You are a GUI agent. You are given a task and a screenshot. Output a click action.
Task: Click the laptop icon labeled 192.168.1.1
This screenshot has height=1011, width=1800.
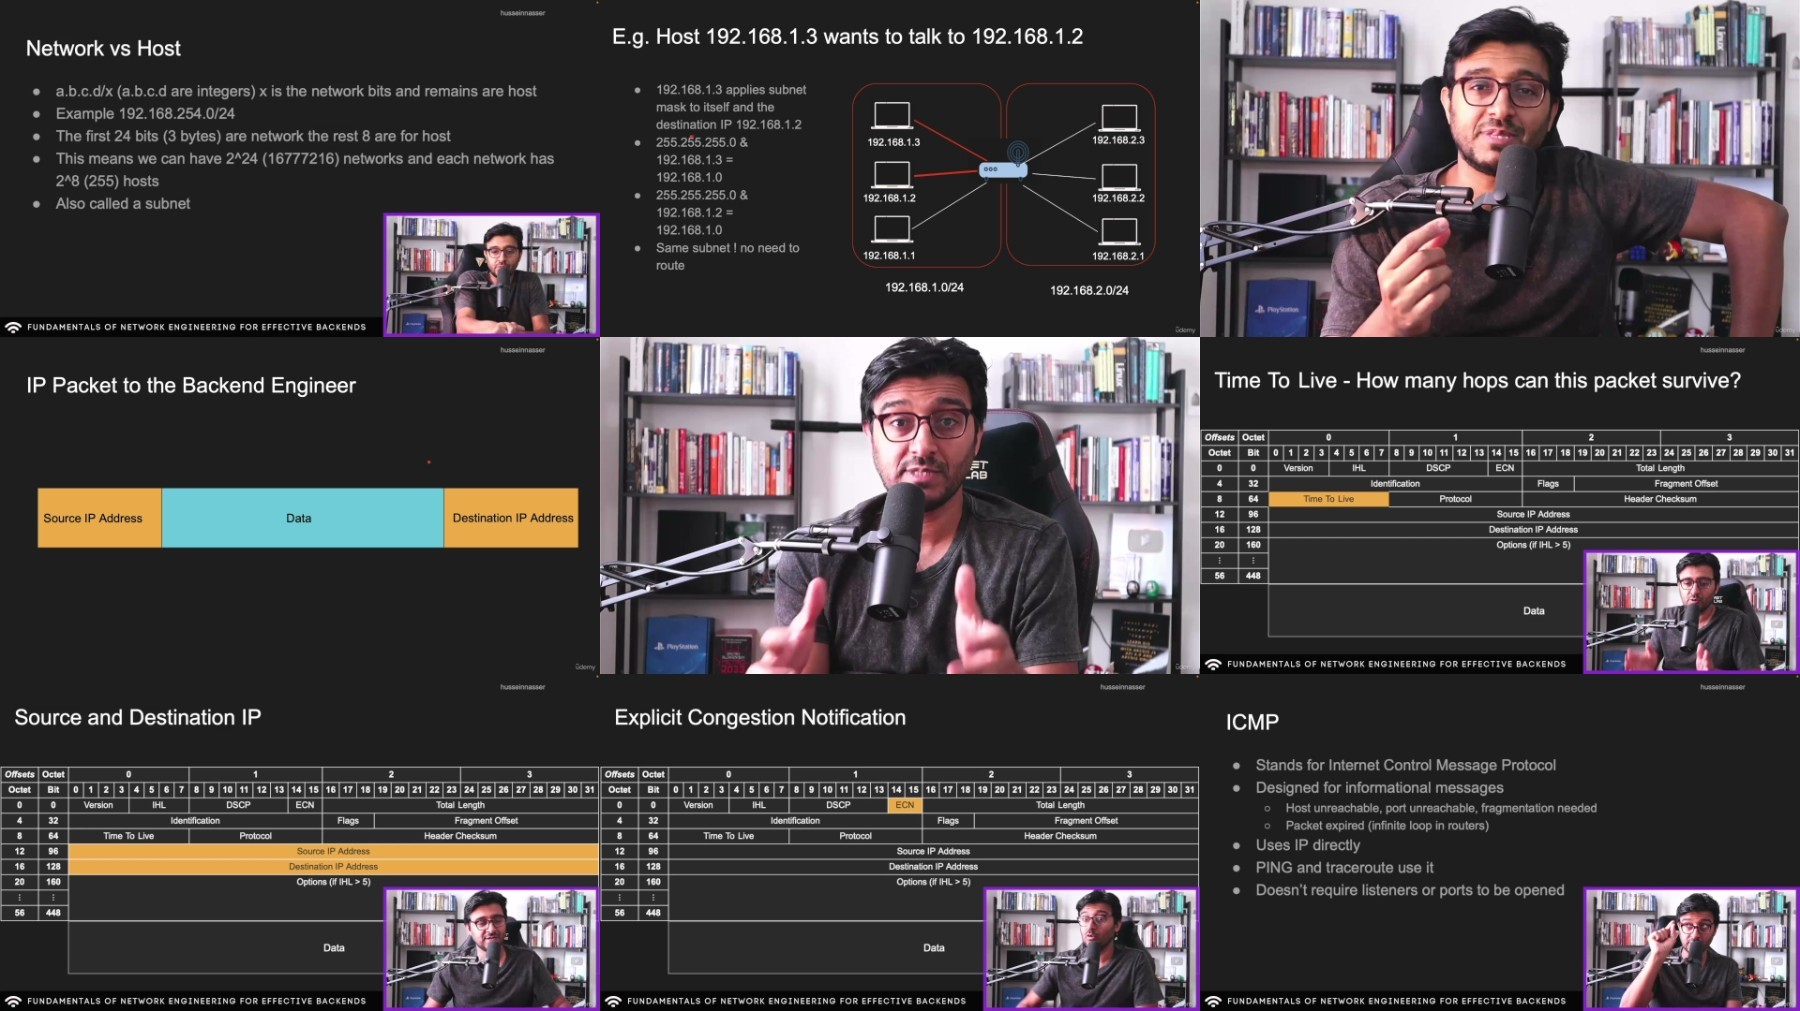(x=891, y=229)
